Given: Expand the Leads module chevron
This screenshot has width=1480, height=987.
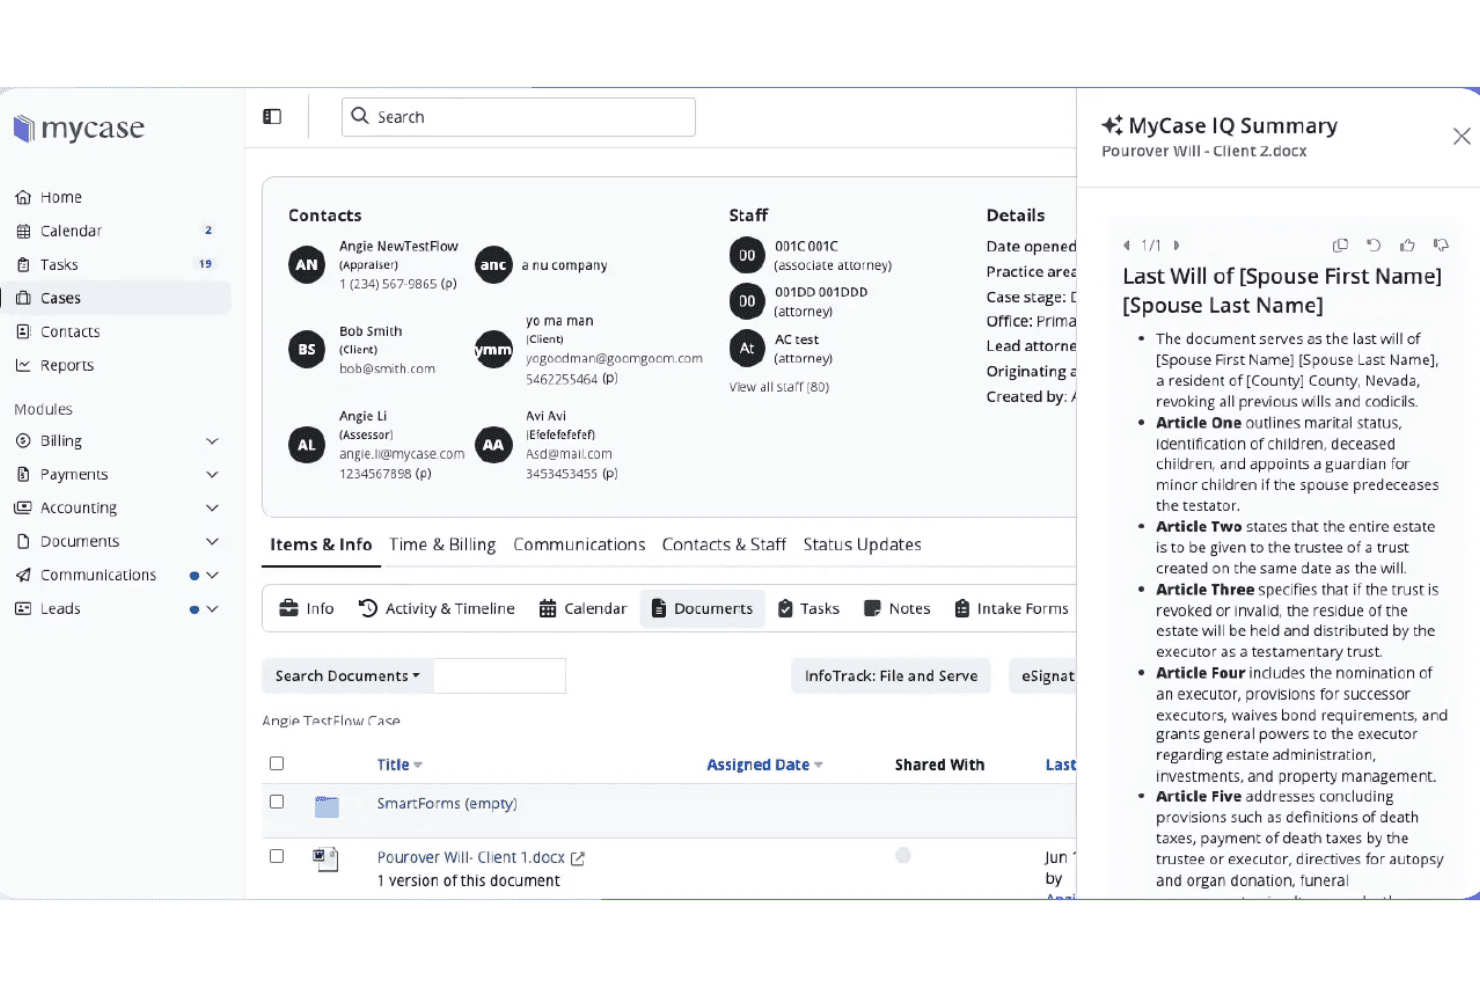Looking at the screenshot, I should point(212,609).
